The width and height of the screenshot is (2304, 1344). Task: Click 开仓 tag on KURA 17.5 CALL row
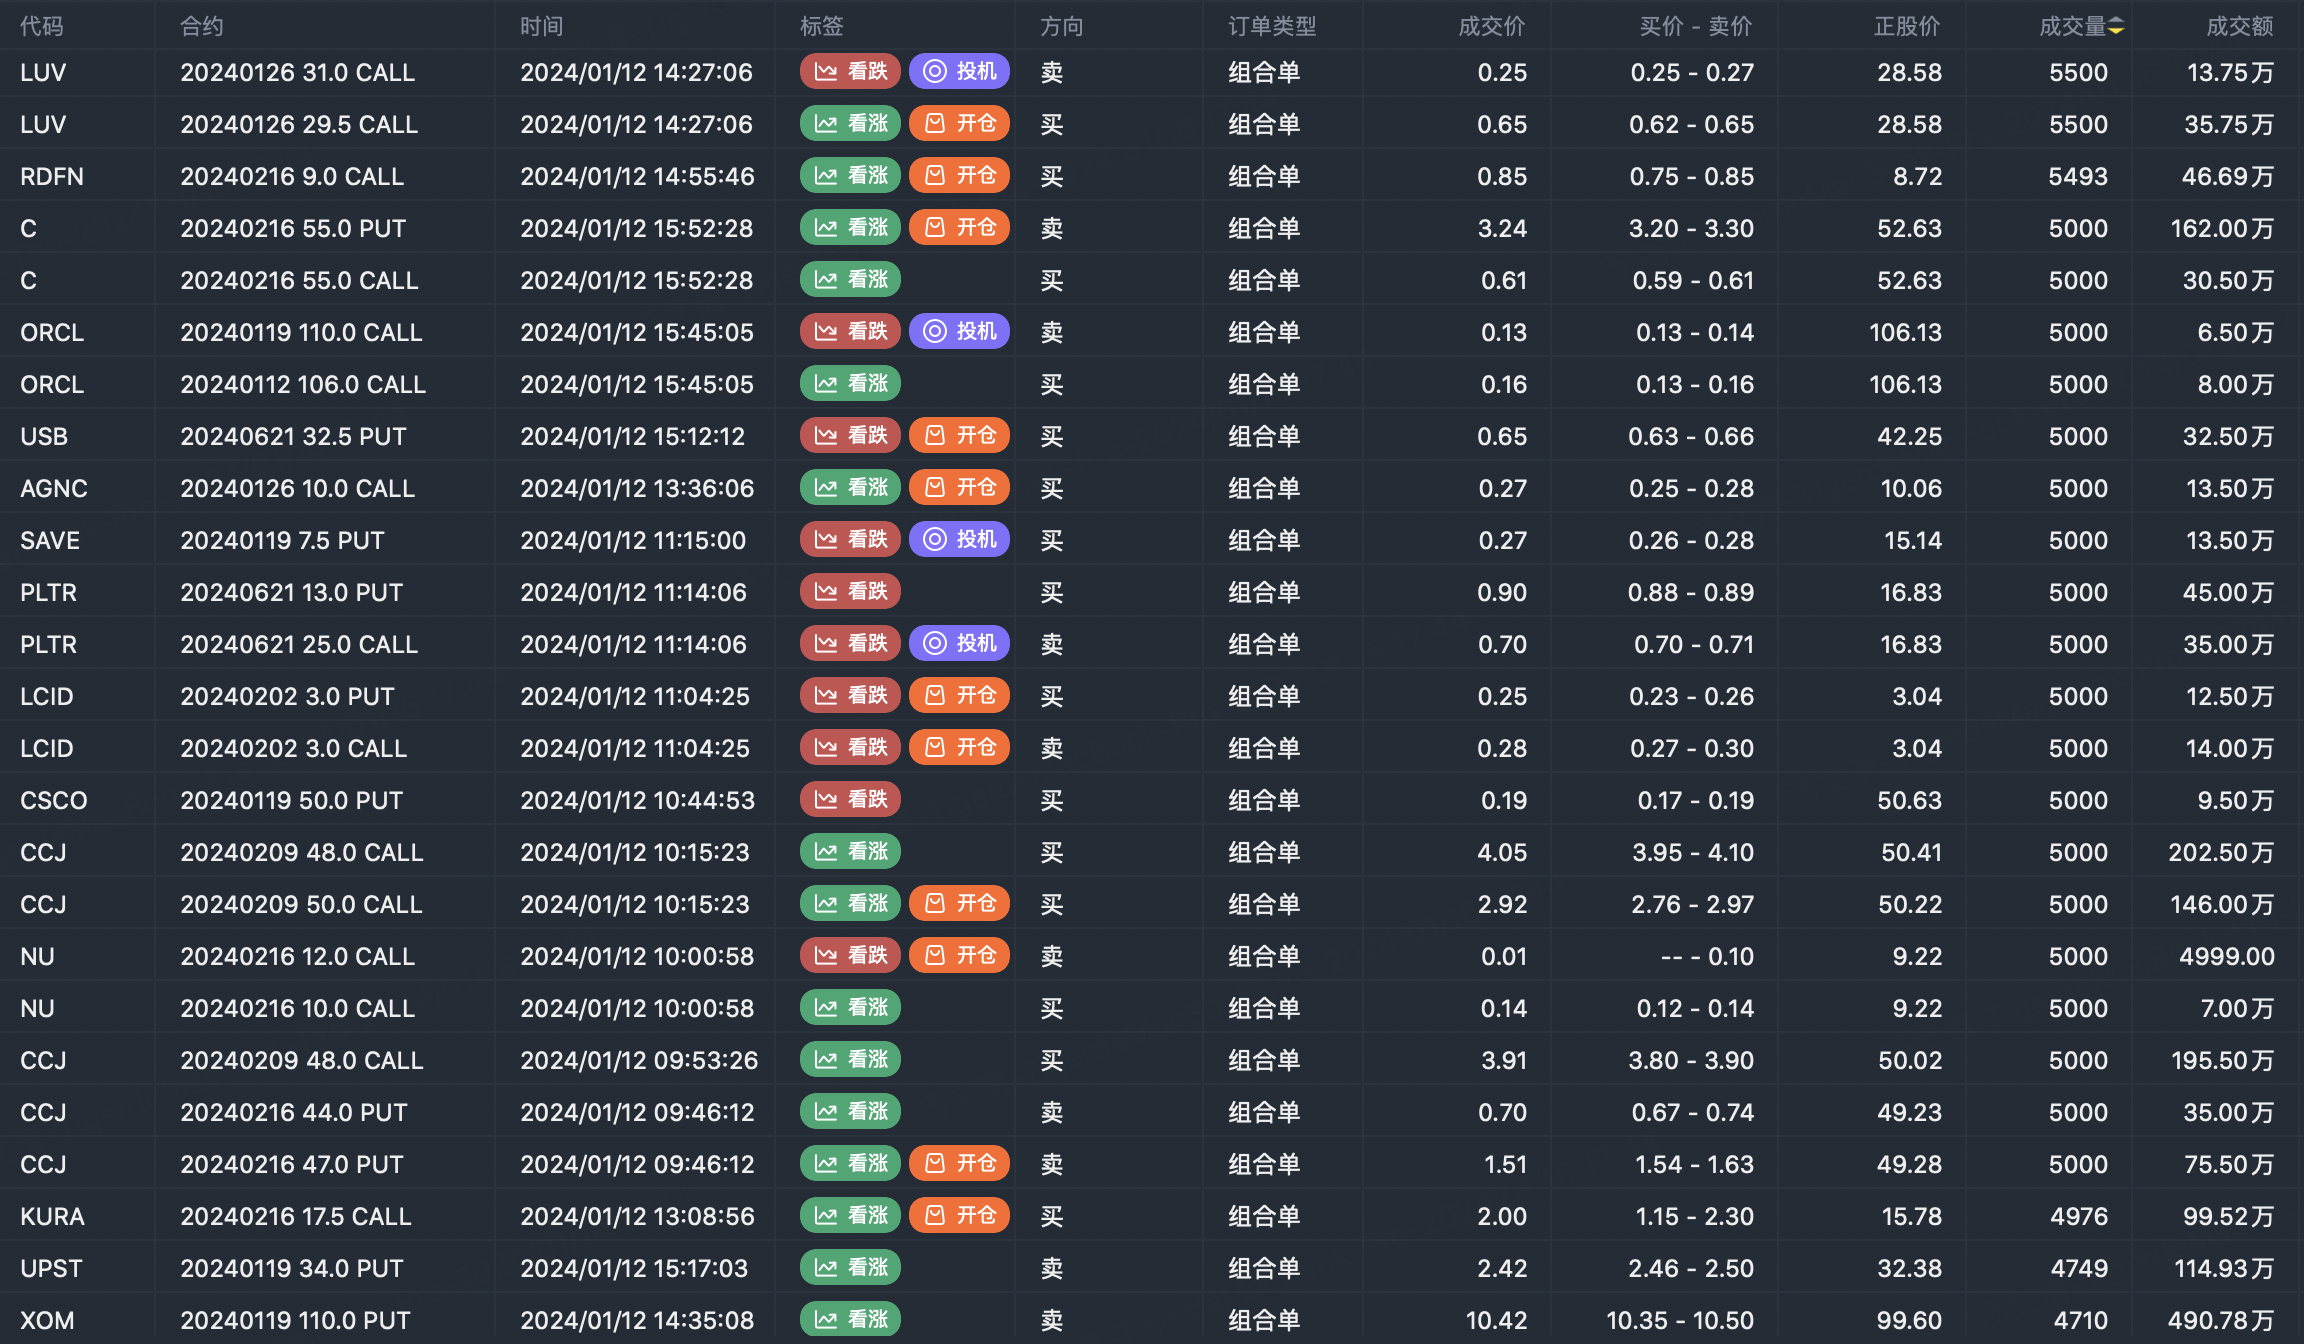(x=959, y=1216)
